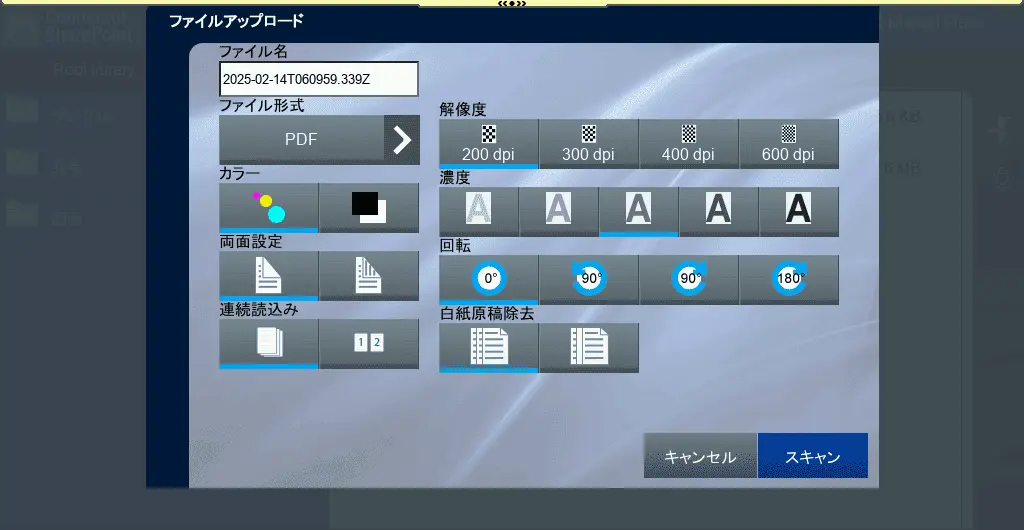This screenshot has width=1024, height=530.
Task: Set resolution to 300 dpi
Action: [x=589, y=143]
